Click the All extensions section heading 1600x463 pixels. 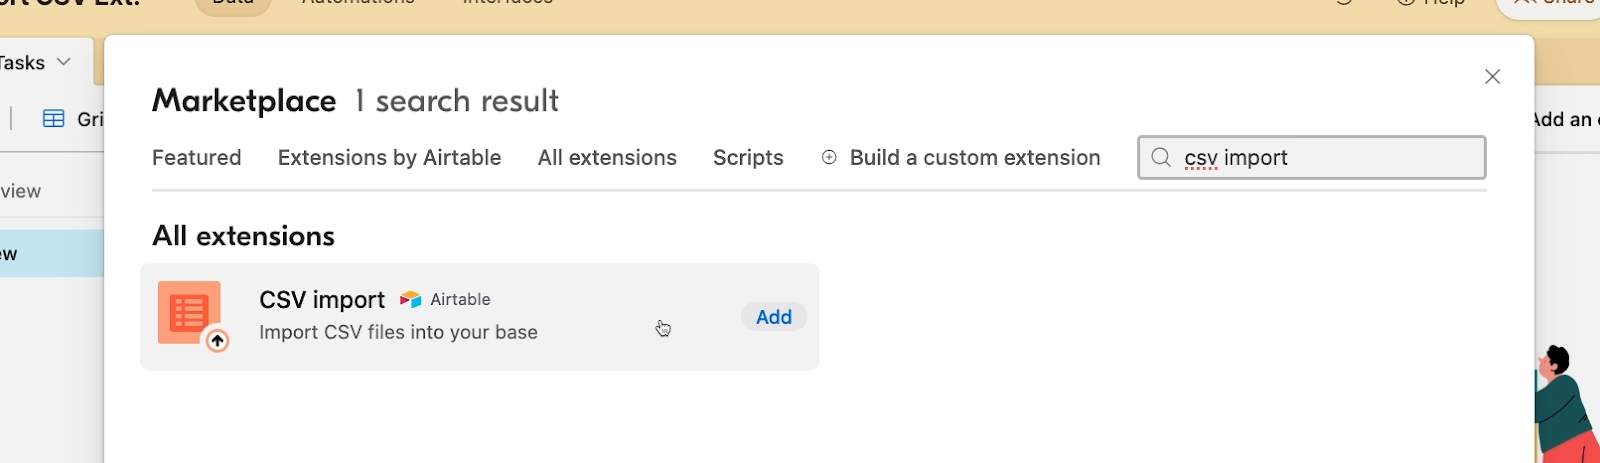(243, 236)
